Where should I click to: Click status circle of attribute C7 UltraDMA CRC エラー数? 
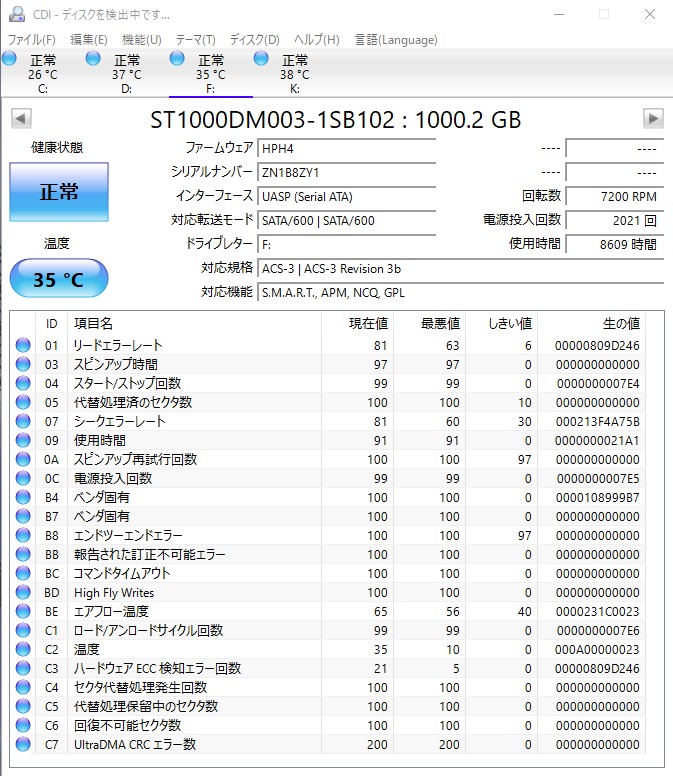click(23, 744)
